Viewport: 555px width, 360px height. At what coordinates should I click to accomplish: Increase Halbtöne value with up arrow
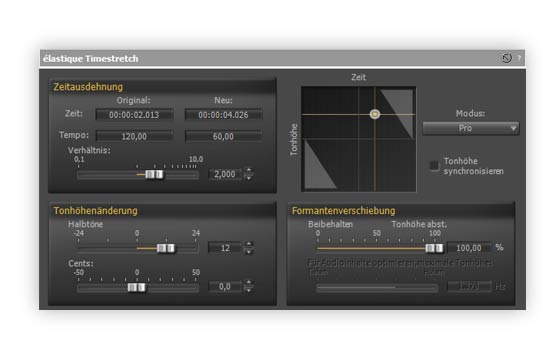tap(249, 244)
